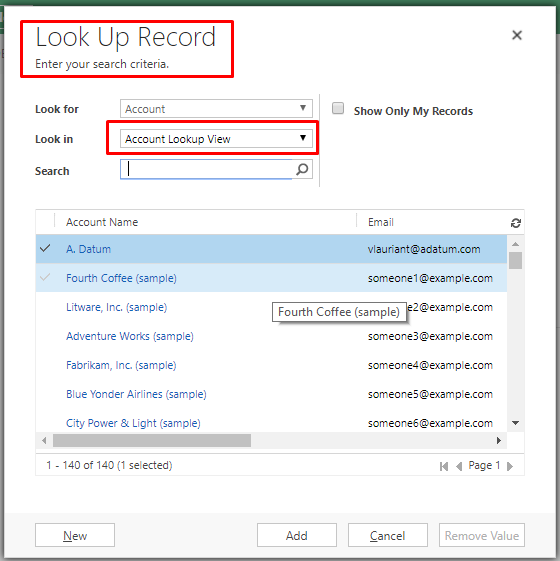Click into the Search text field
This screenshot has height=561, width=560.
206,169
